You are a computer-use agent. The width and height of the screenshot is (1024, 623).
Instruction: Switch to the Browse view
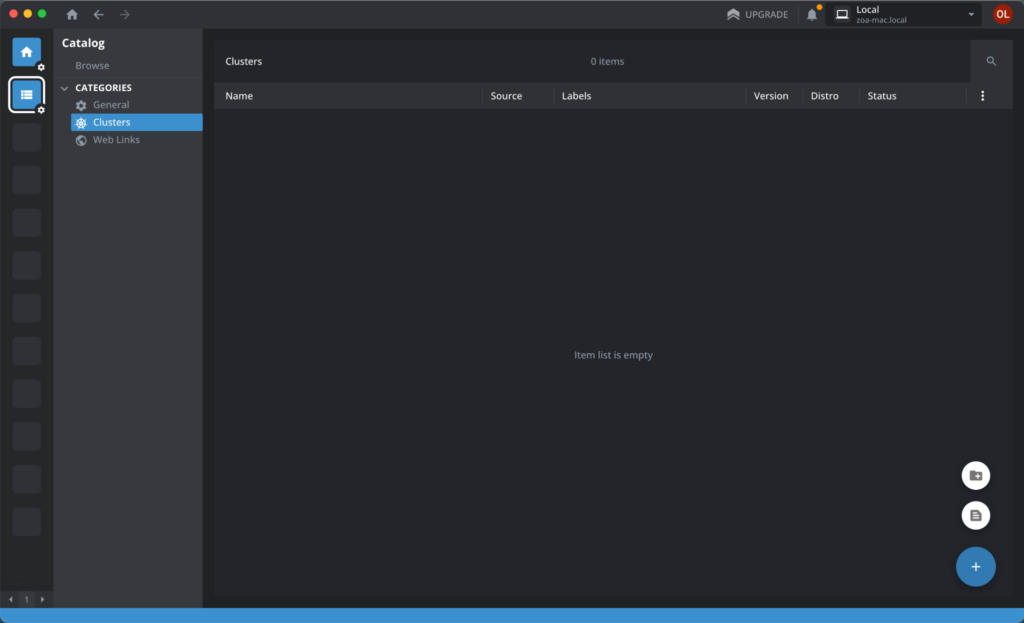point(92,64)
